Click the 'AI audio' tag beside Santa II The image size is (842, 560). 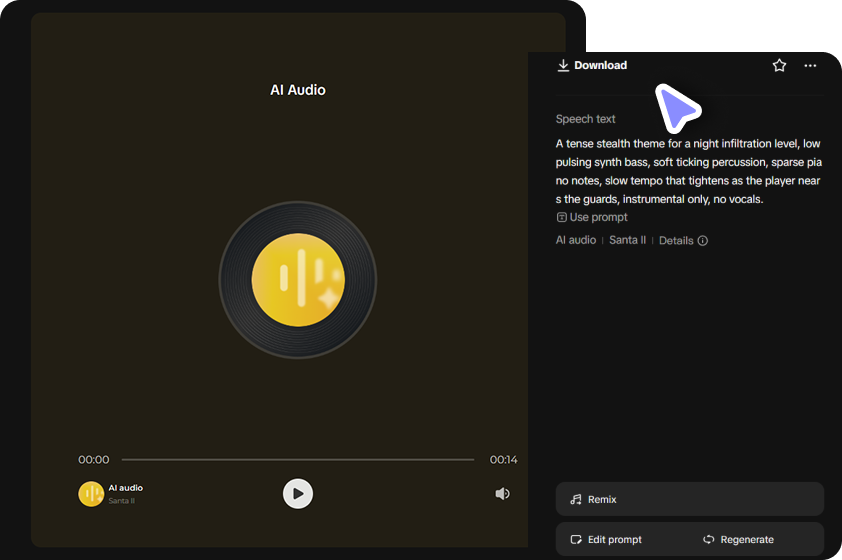(x=576, y=240)
